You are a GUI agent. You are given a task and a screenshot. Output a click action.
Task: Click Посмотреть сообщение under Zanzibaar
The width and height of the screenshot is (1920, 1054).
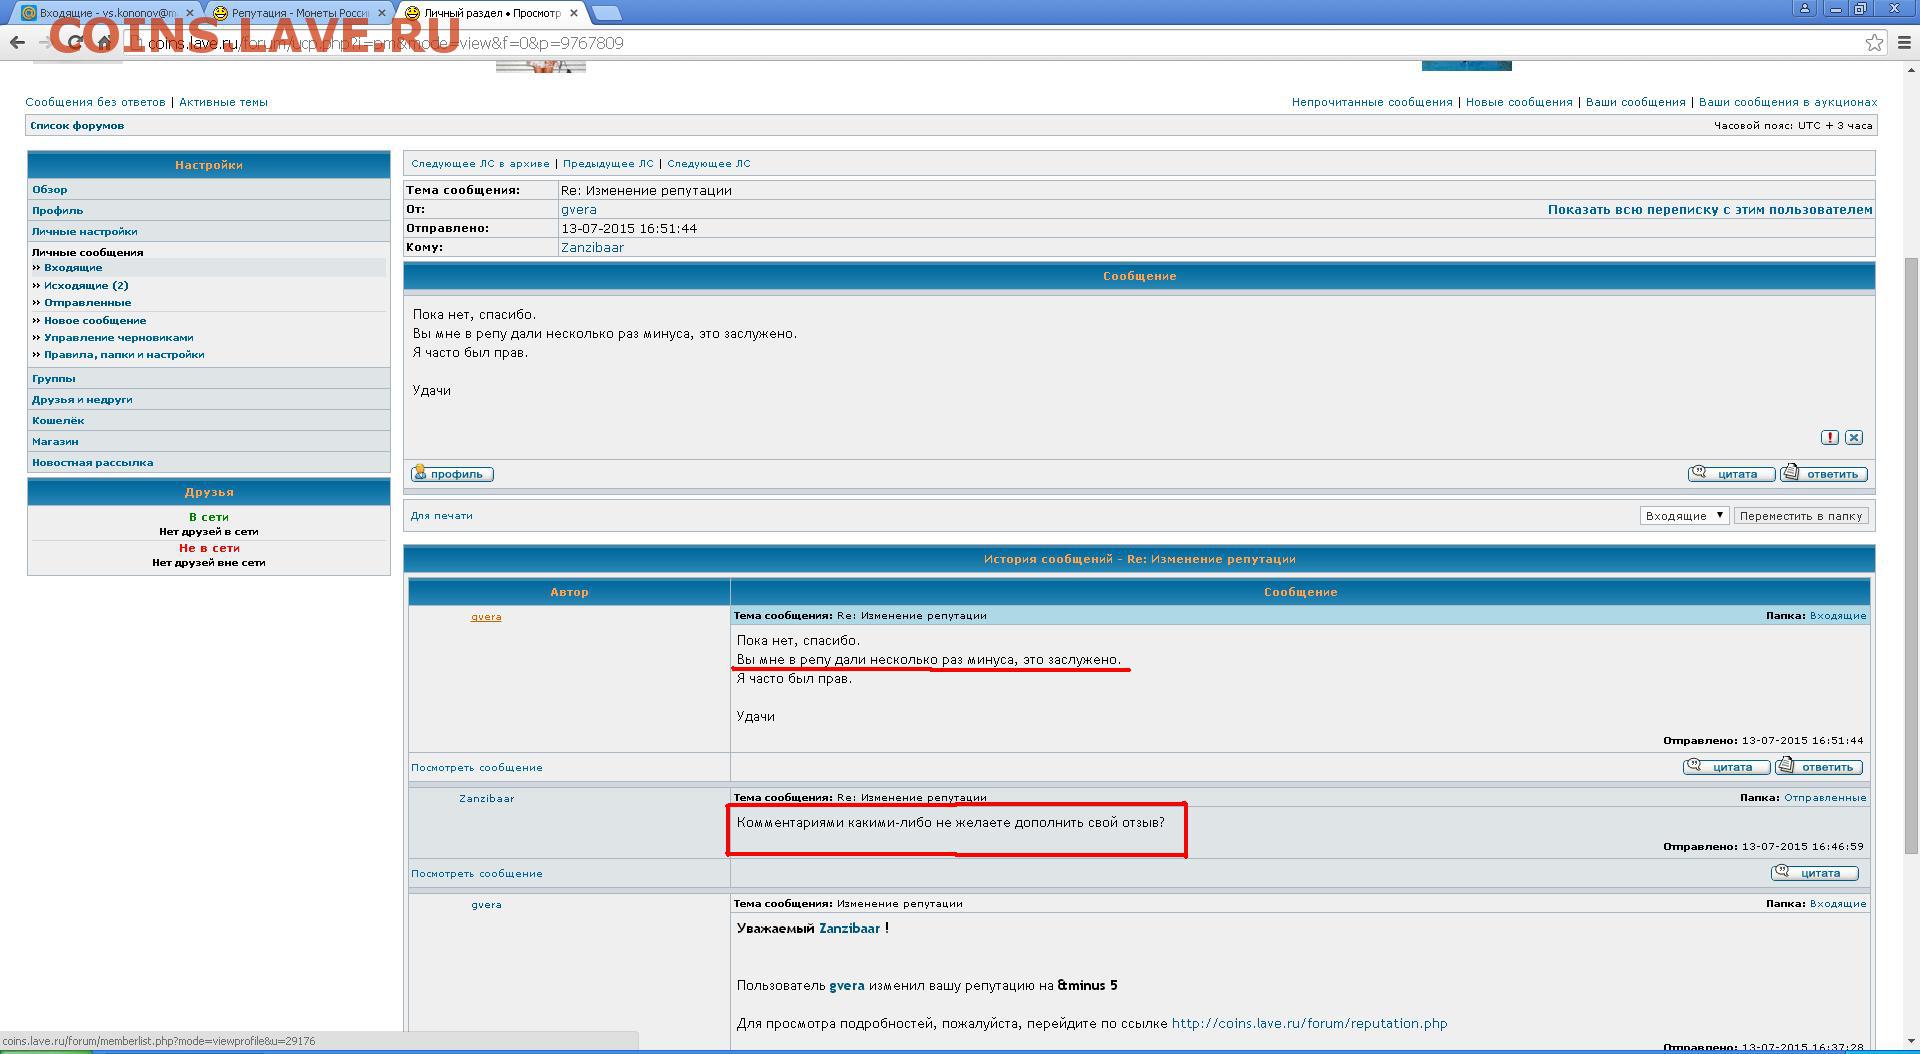pyautogui.click(x=476, y=874)
